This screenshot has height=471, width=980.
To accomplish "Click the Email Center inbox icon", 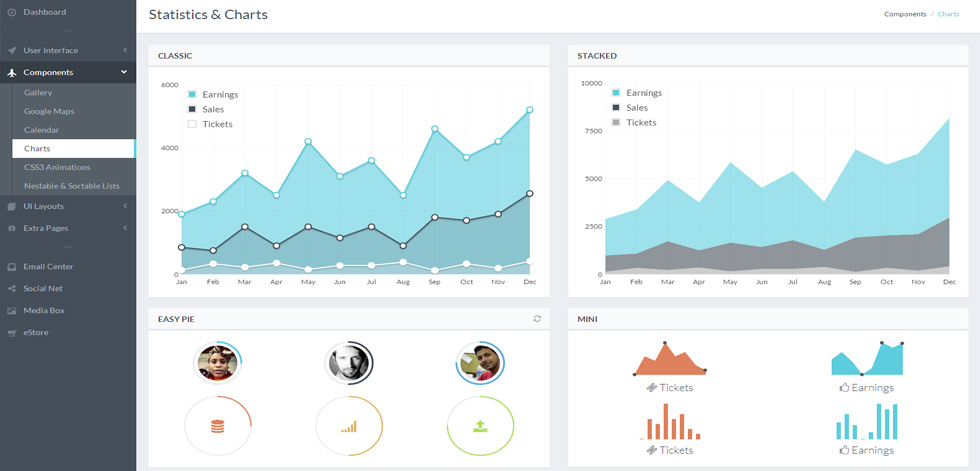I will [11, 267].
